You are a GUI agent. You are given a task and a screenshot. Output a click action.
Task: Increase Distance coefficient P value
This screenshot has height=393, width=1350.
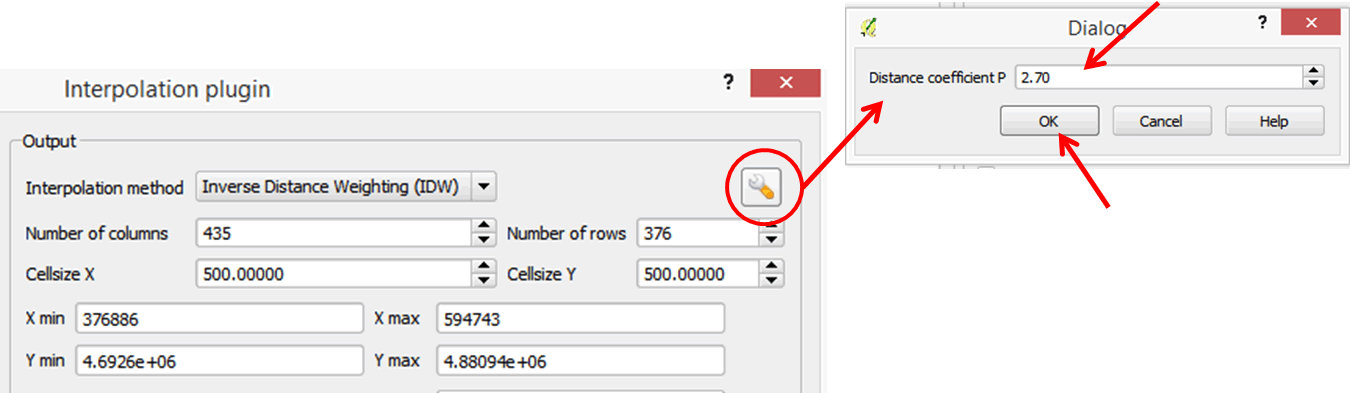(1313, 71)
